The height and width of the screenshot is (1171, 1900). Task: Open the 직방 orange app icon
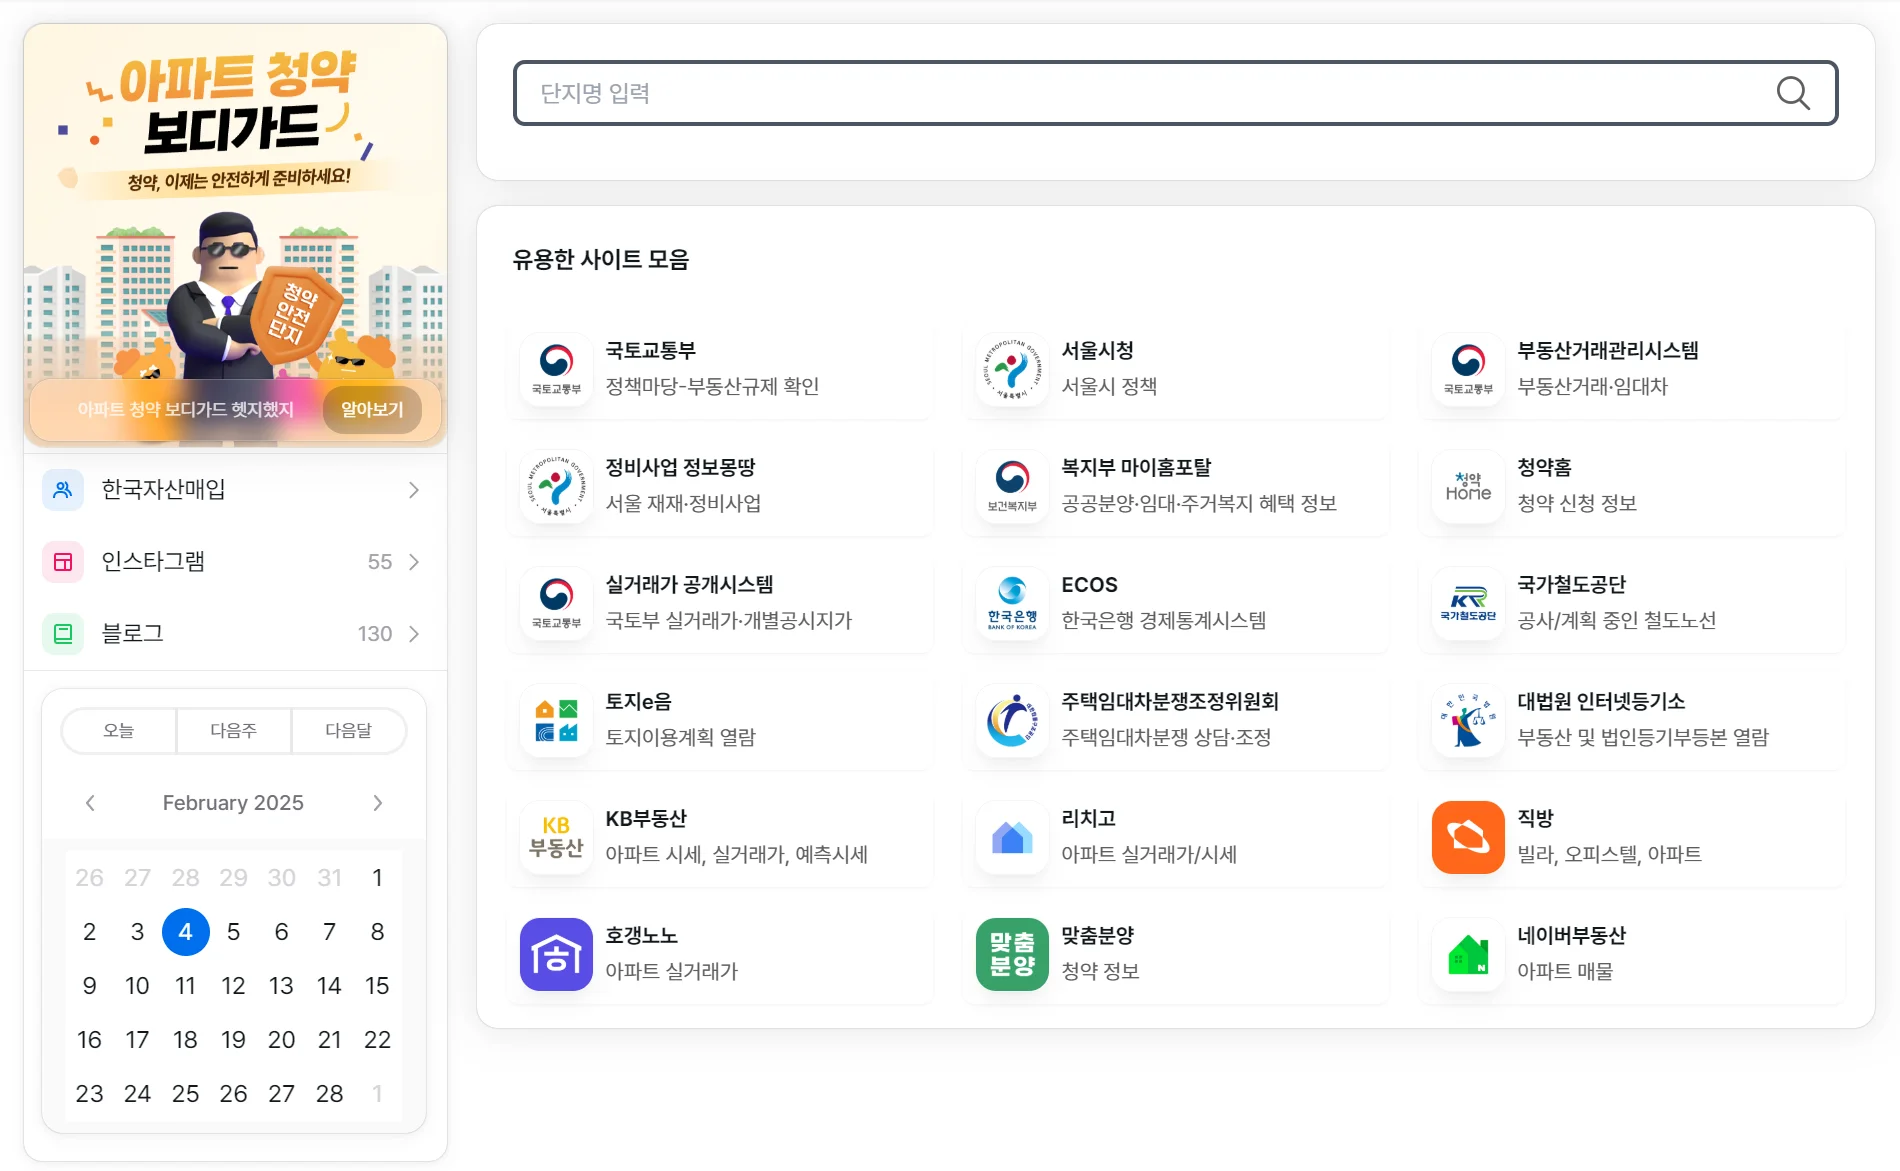(x=1467, y=837)
